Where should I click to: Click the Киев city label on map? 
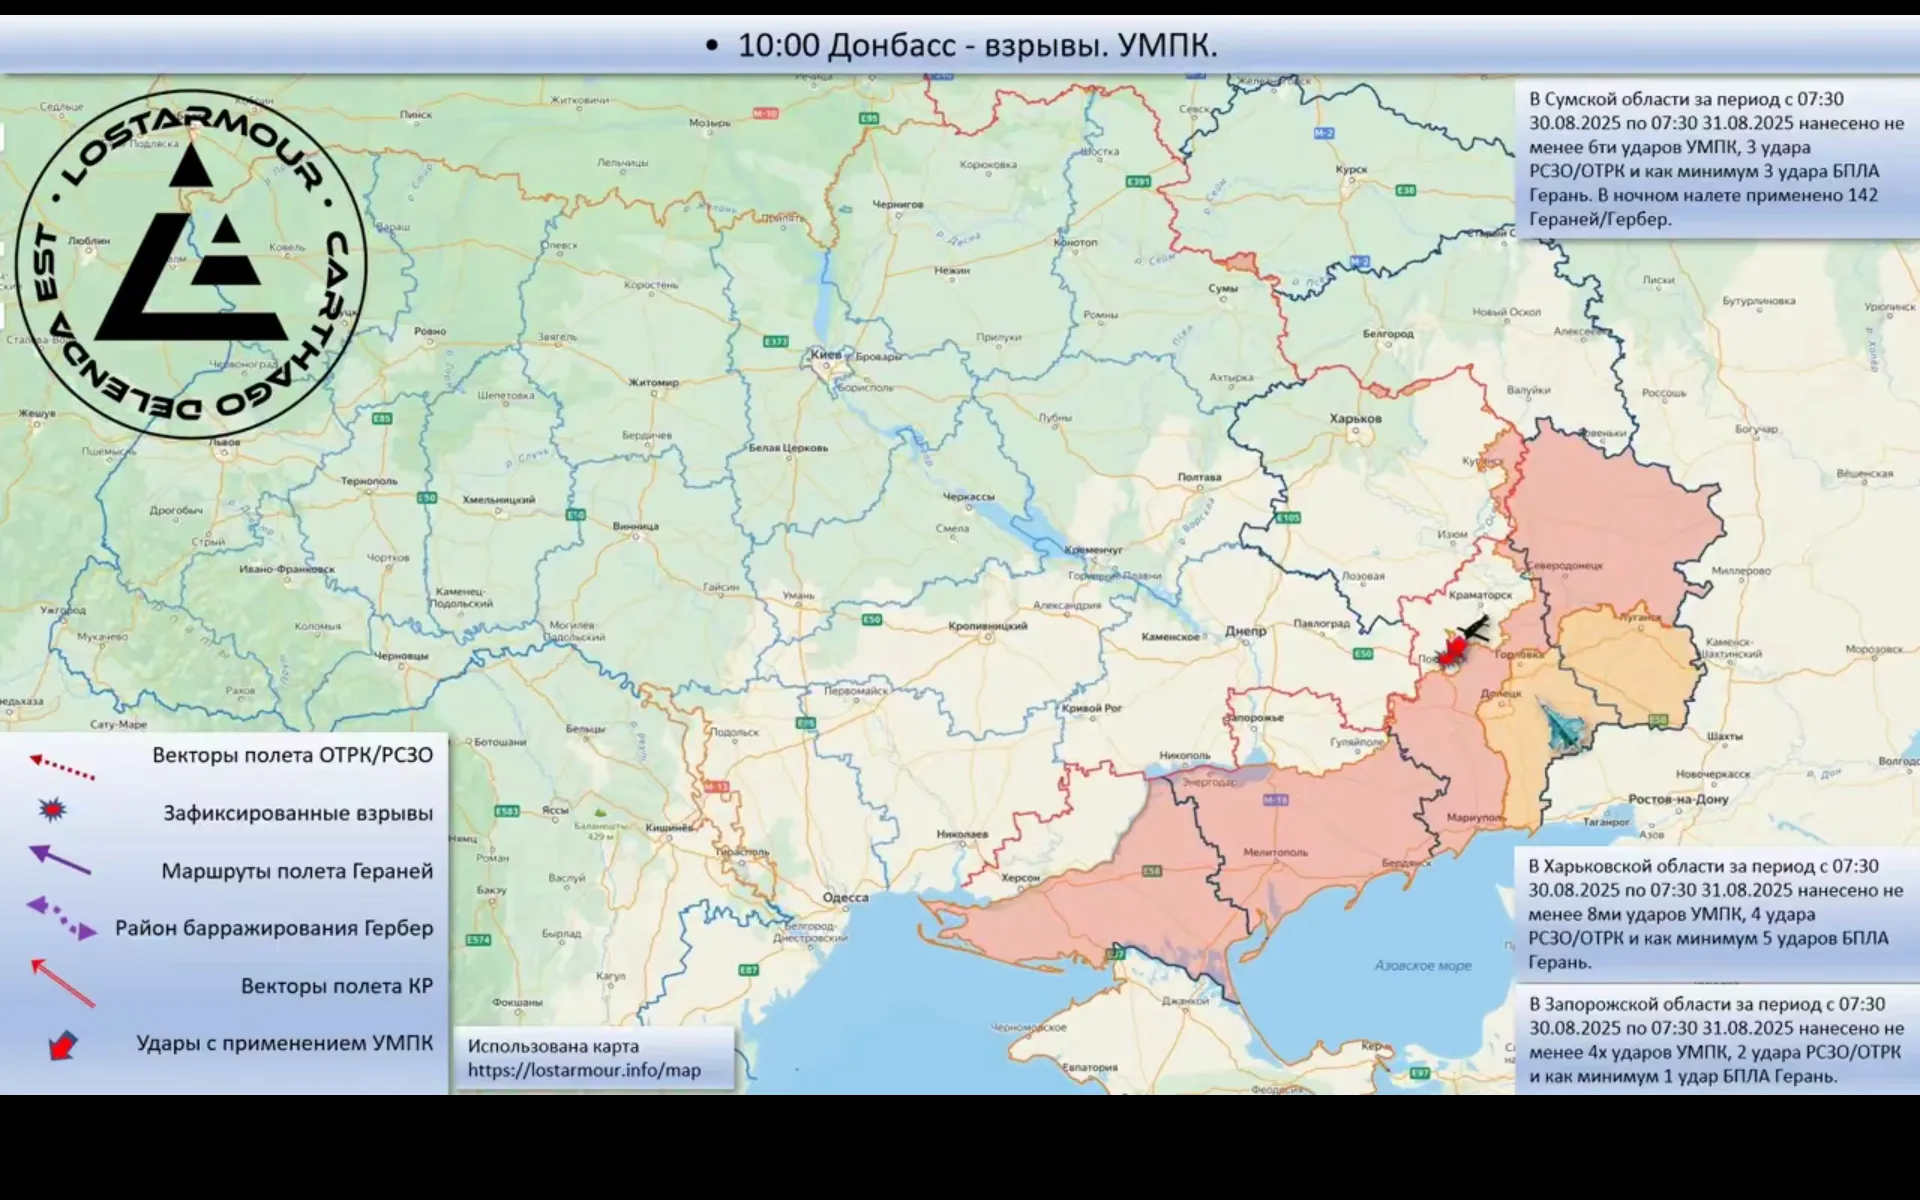(826, 354)
